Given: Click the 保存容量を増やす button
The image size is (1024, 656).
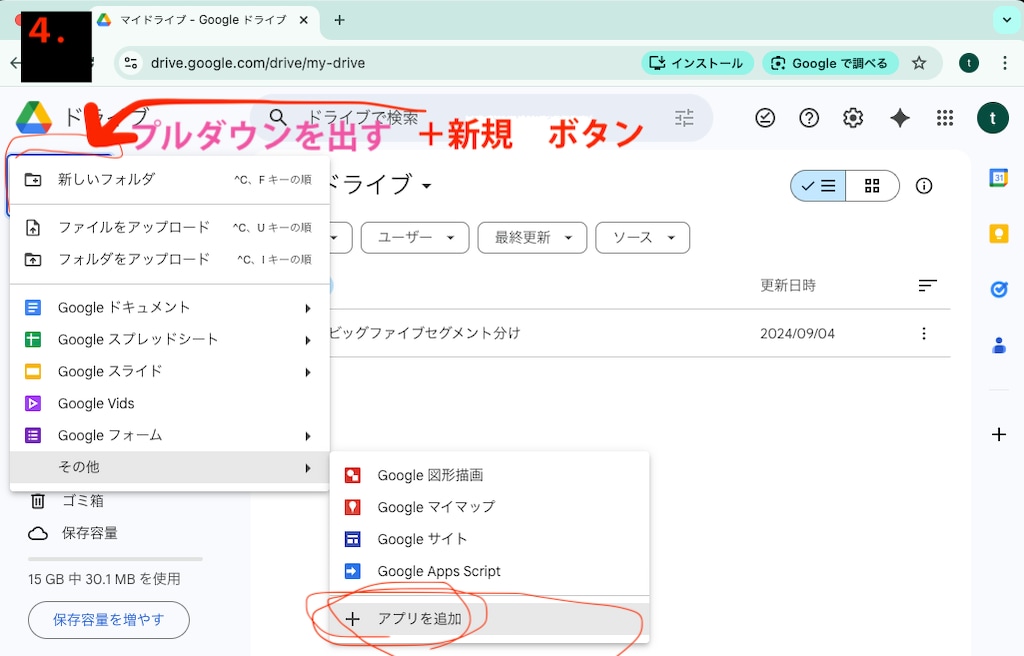Looking at the screenshot, I should (108, 620).
